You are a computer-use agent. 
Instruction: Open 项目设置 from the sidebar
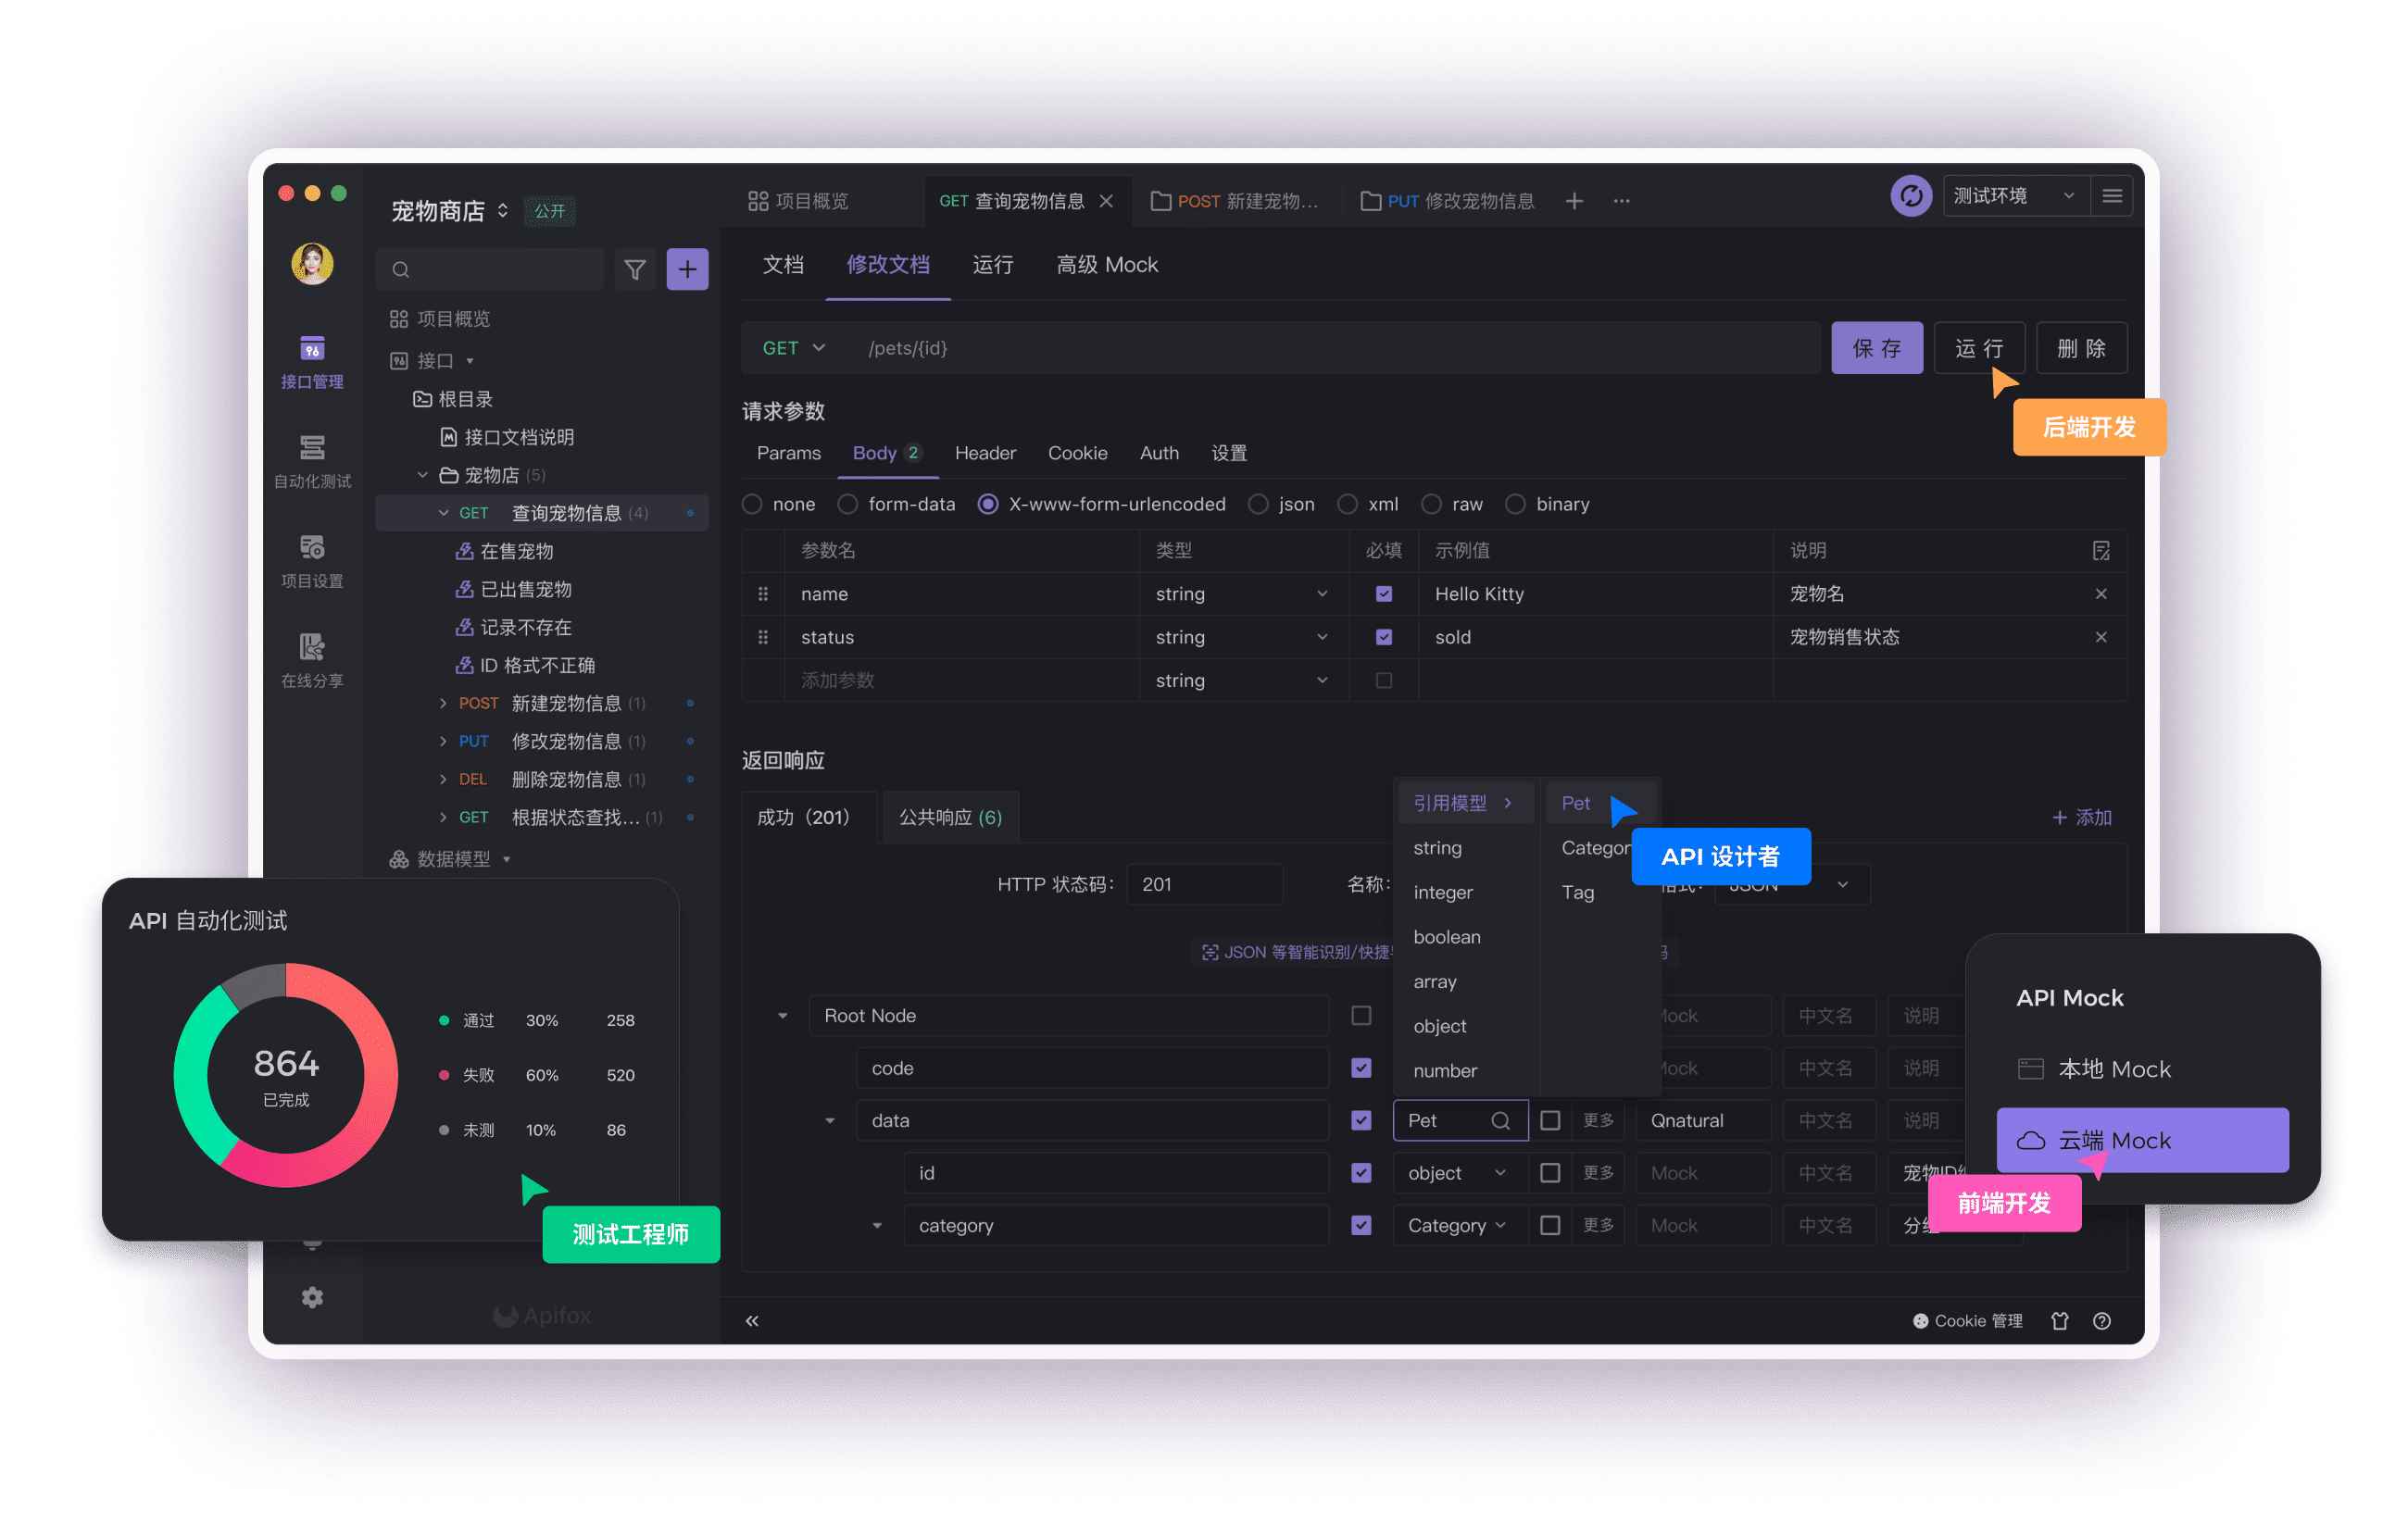(312, 560)
